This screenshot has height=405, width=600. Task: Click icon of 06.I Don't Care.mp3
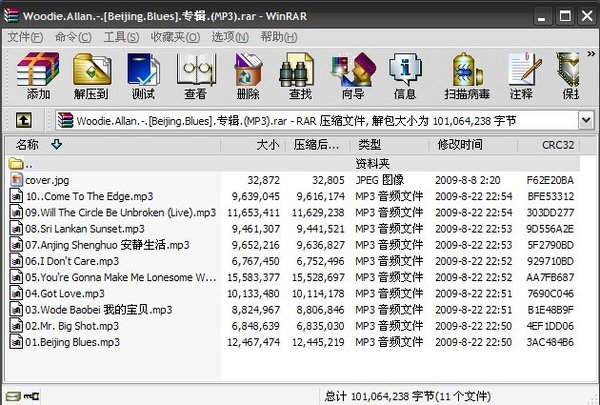(x=16, y=261)
